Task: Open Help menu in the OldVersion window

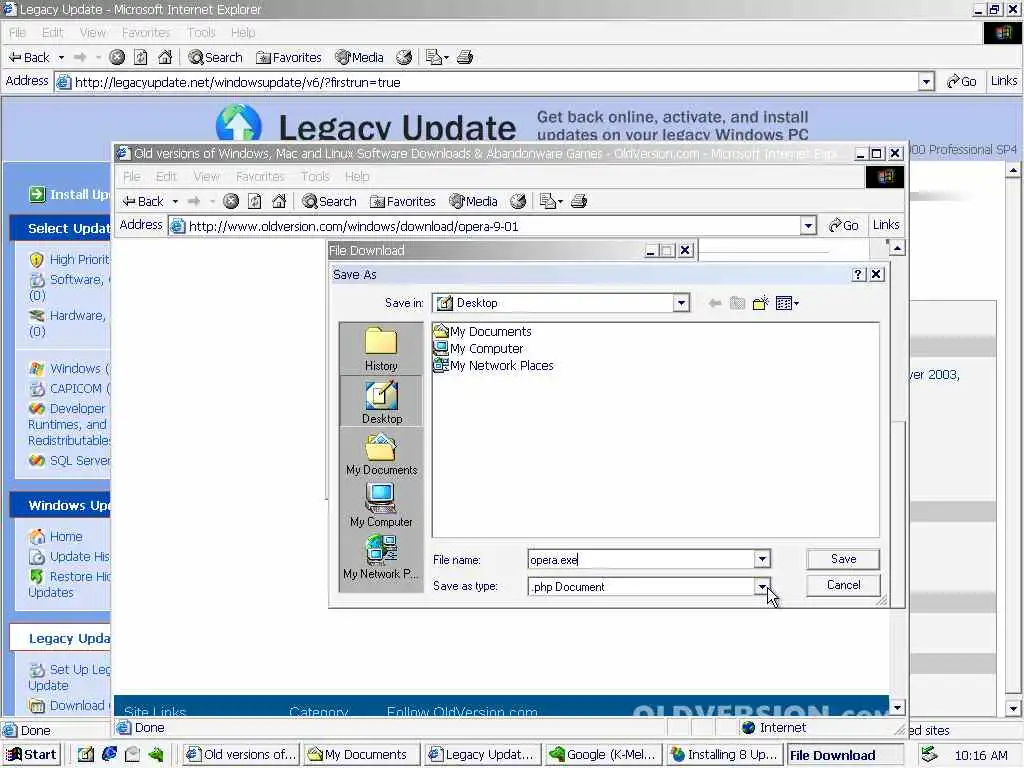Action: click(357, 176)
